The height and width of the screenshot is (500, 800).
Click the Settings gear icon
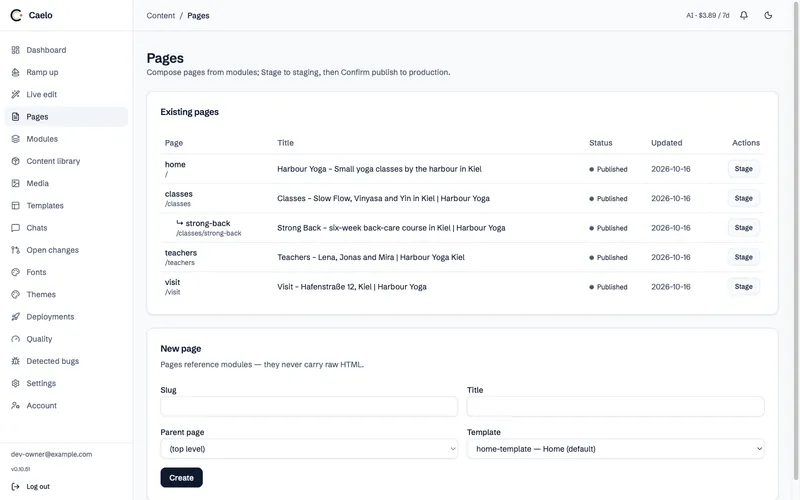(x=15, y=383)
